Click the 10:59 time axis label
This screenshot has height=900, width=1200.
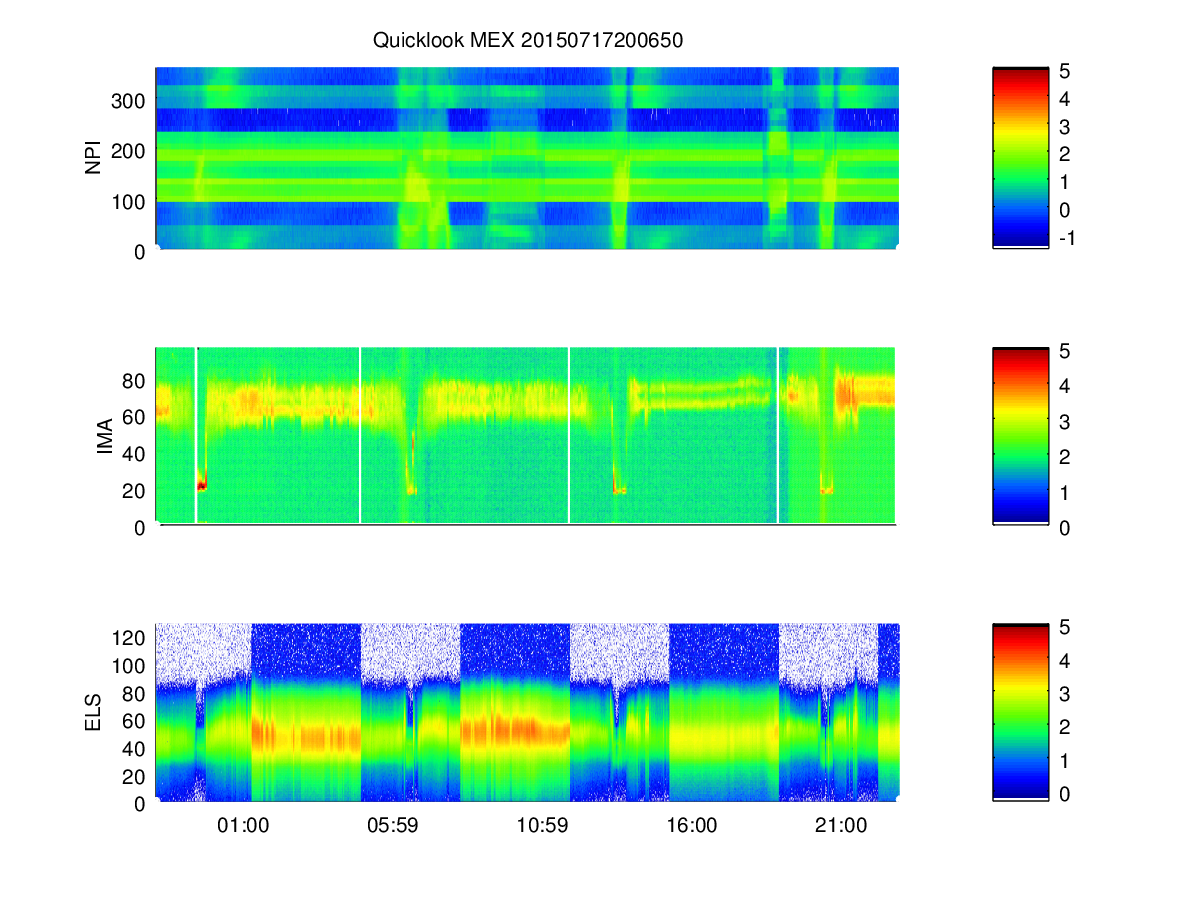coord(543,826)
